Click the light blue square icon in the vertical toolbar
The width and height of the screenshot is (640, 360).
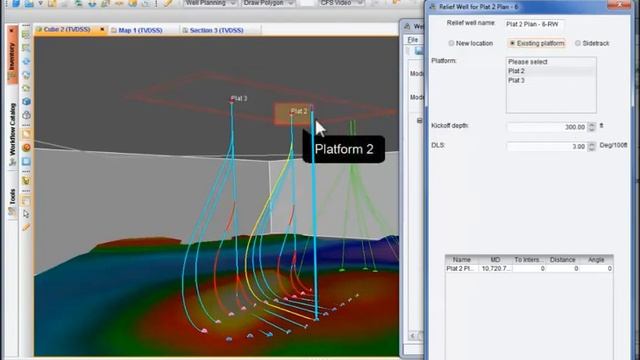click(26, 161)
